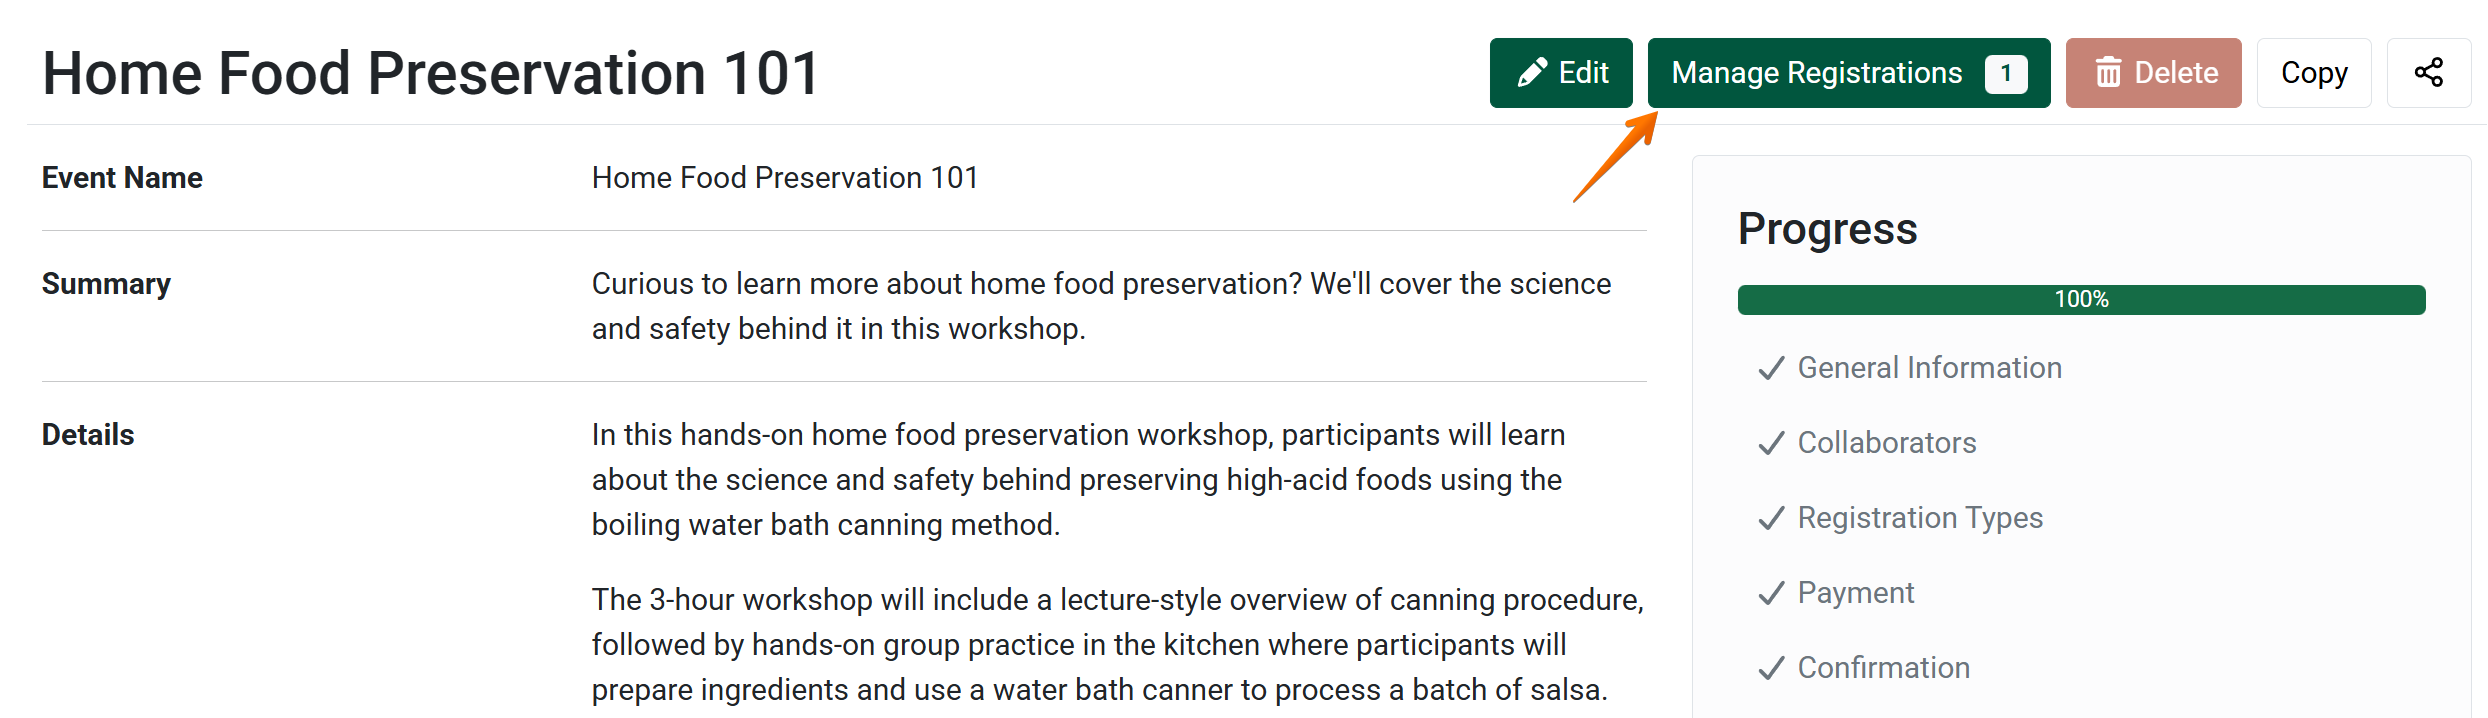
Task: Open the Collaborators step
Action: (x=1886, y=443)
